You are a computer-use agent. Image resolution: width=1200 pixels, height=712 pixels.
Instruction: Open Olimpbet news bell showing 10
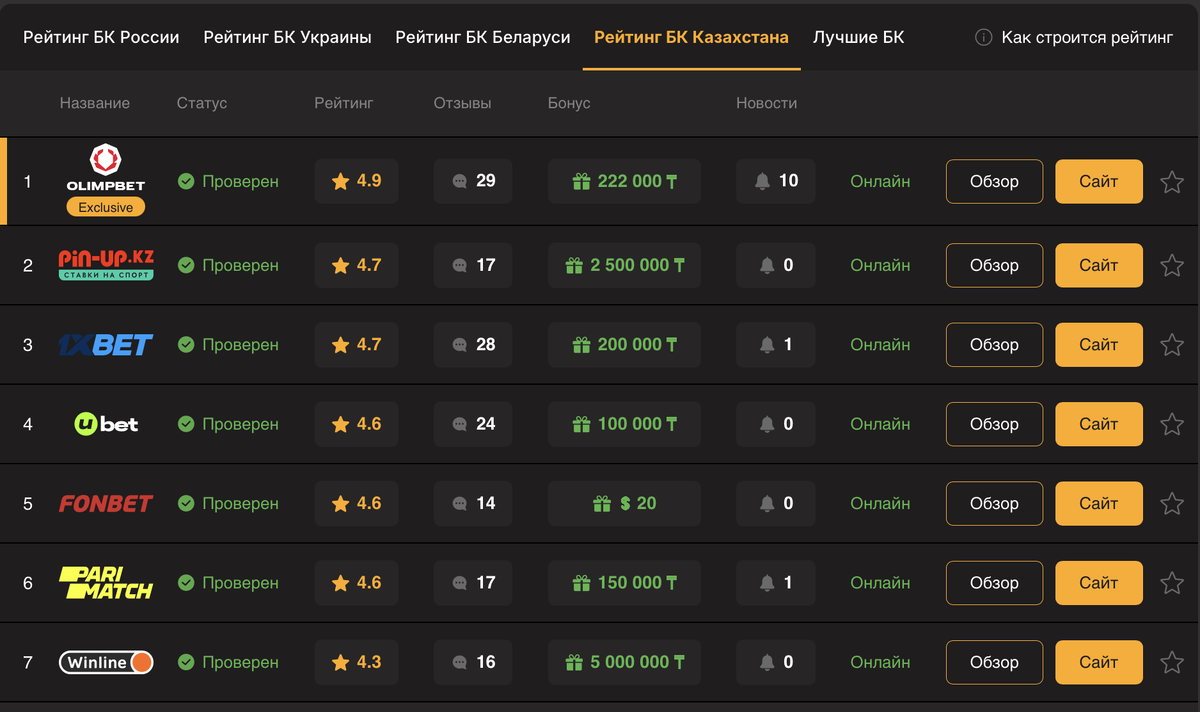[775, 181]
